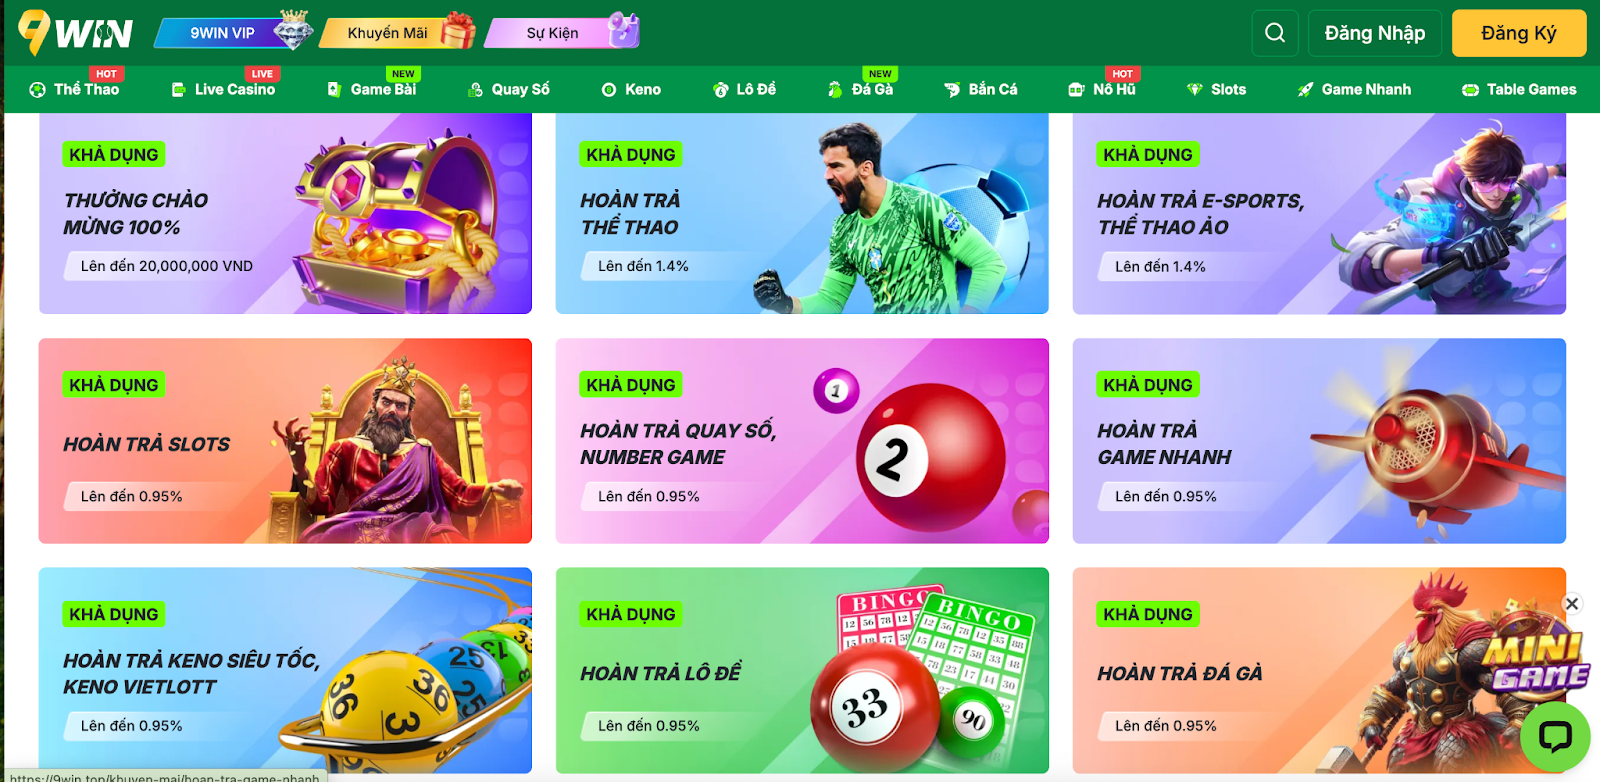Open Game Bài category

372,89
